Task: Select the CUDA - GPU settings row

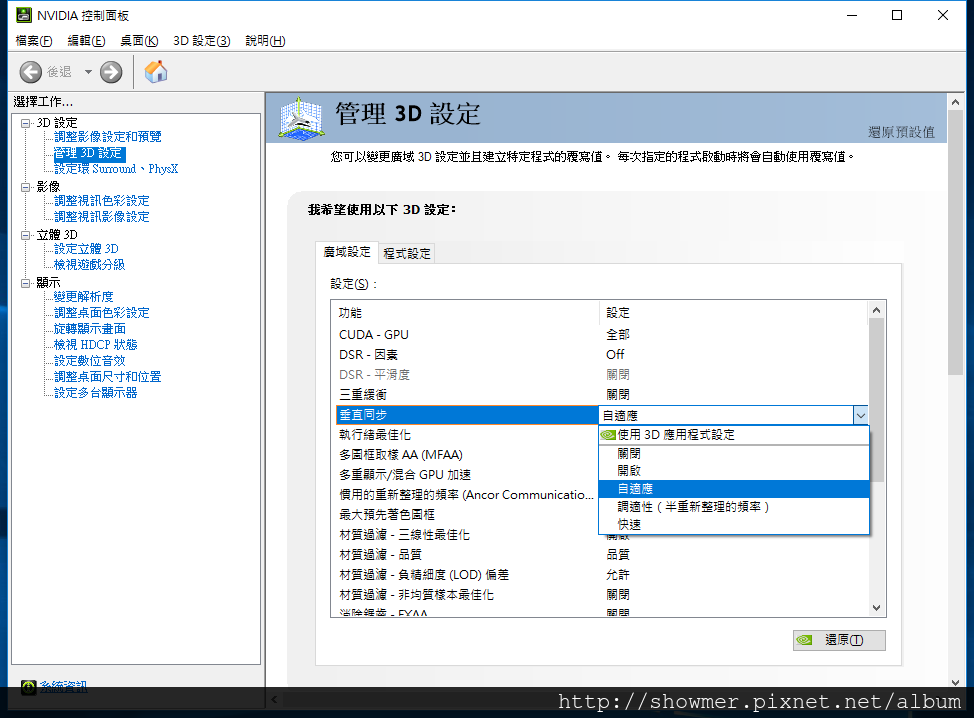Action: point(601,335)
